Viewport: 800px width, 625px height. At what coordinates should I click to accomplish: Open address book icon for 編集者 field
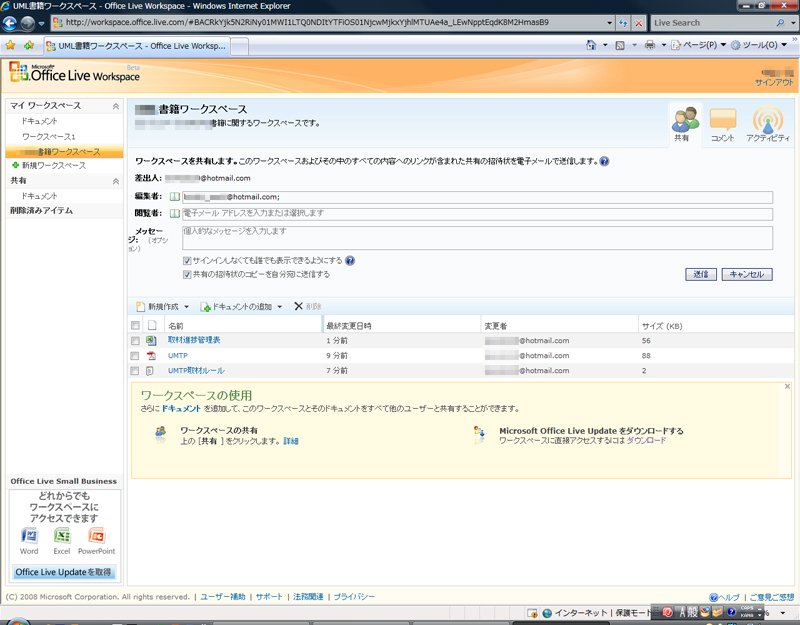tap(174, 197)
